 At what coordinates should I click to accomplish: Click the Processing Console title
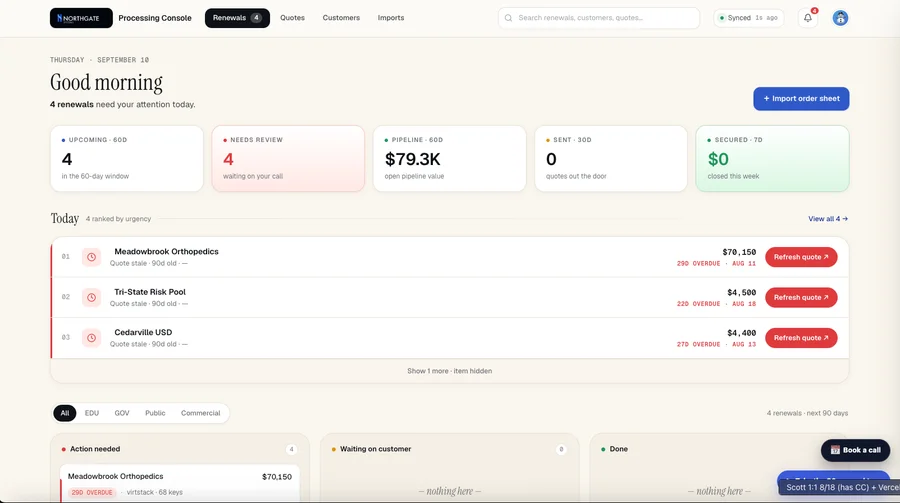[155, 18]
